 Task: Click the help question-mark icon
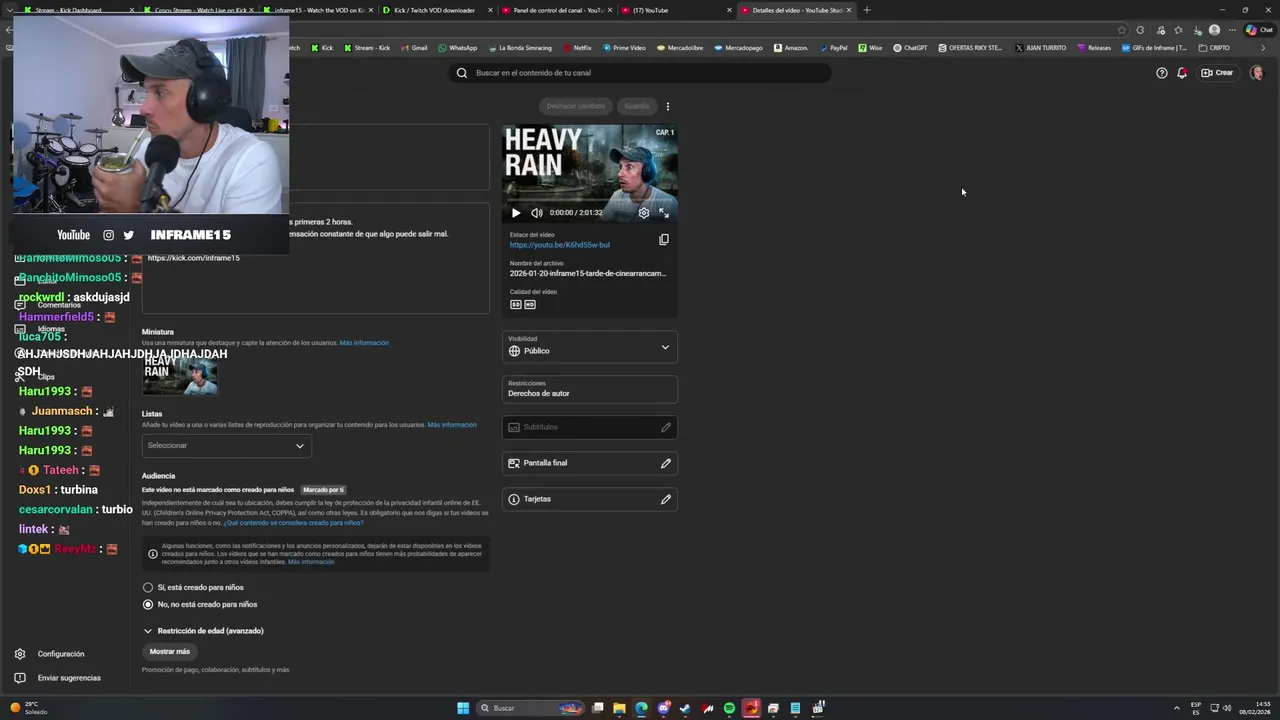[x=1162, y=73]
